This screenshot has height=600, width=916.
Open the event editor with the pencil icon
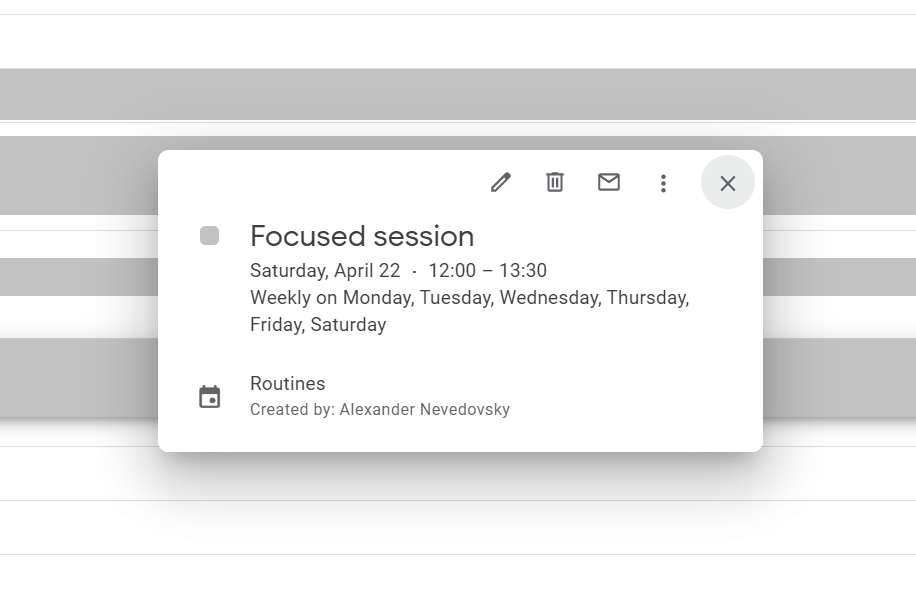tap(500, 183)
